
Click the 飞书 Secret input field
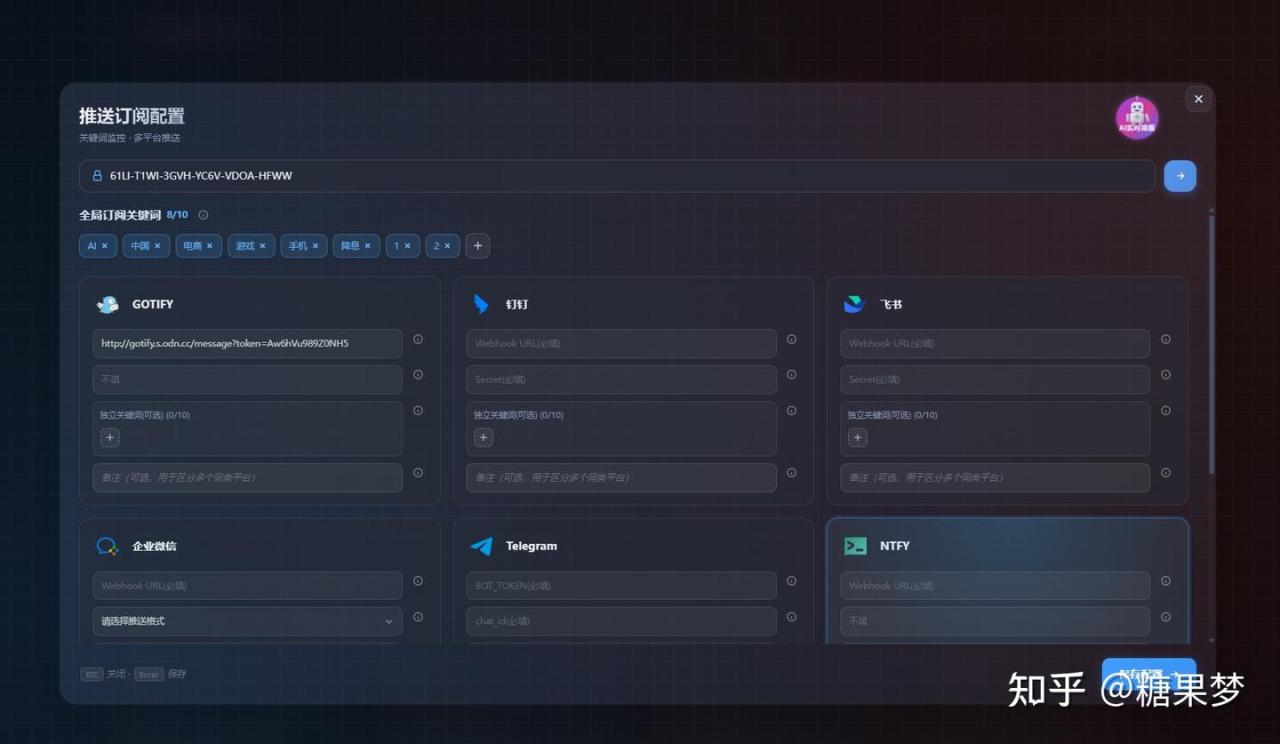point(994,380)
